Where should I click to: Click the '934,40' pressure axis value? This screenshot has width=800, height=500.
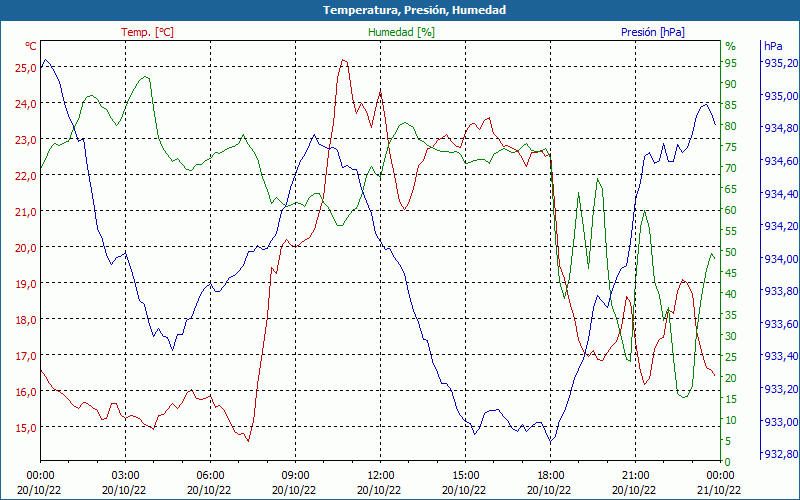point(780,193)
